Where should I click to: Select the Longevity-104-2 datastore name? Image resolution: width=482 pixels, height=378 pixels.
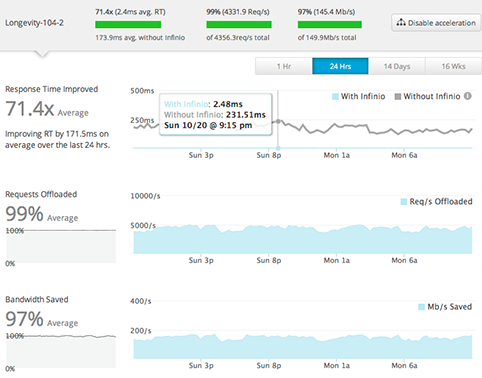[34, 23]
